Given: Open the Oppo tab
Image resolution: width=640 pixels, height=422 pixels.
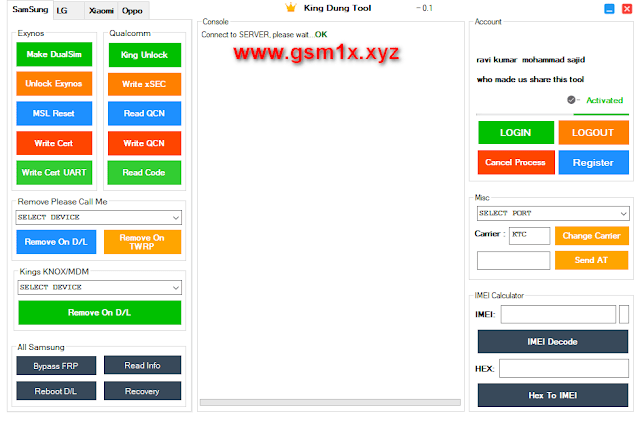Looking at the screenshot, I should 133,11.
